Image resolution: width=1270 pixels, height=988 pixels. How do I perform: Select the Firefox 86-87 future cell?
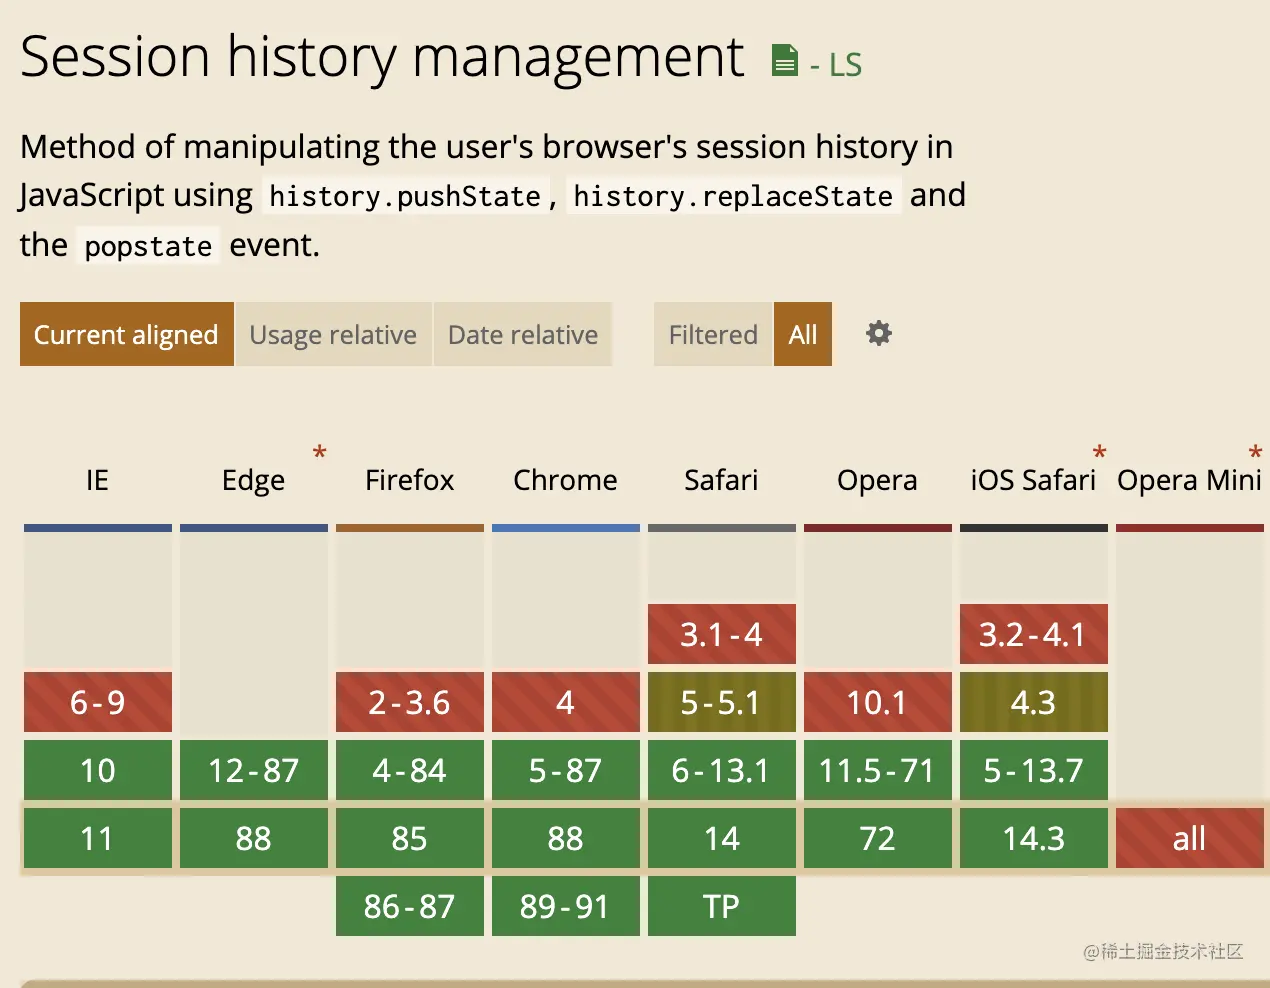[x=410, y=906]
